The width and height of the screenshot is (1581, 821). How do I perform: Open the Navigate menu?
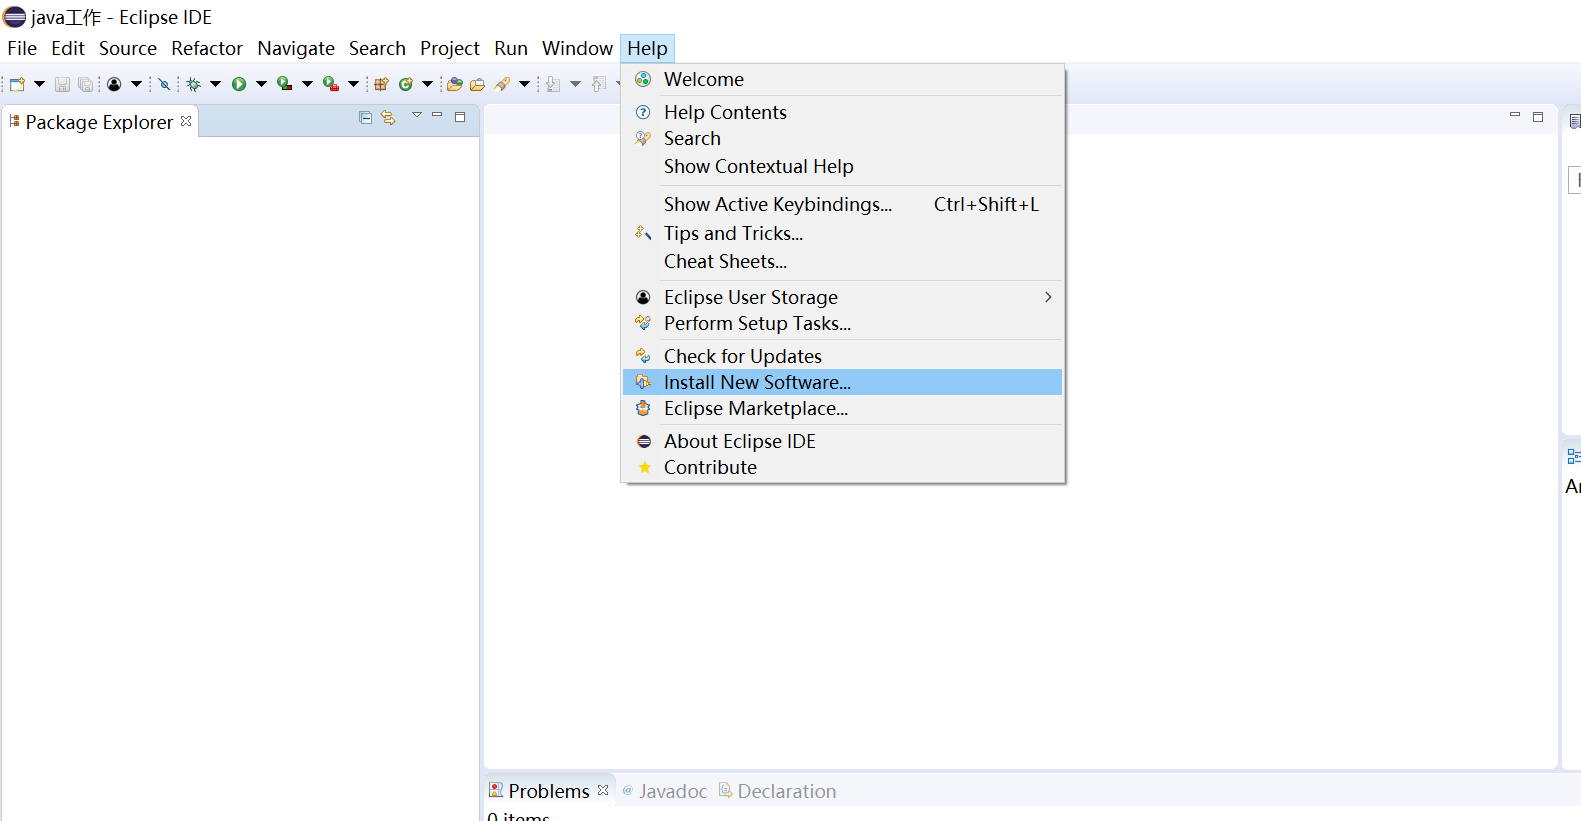[296, 48]
